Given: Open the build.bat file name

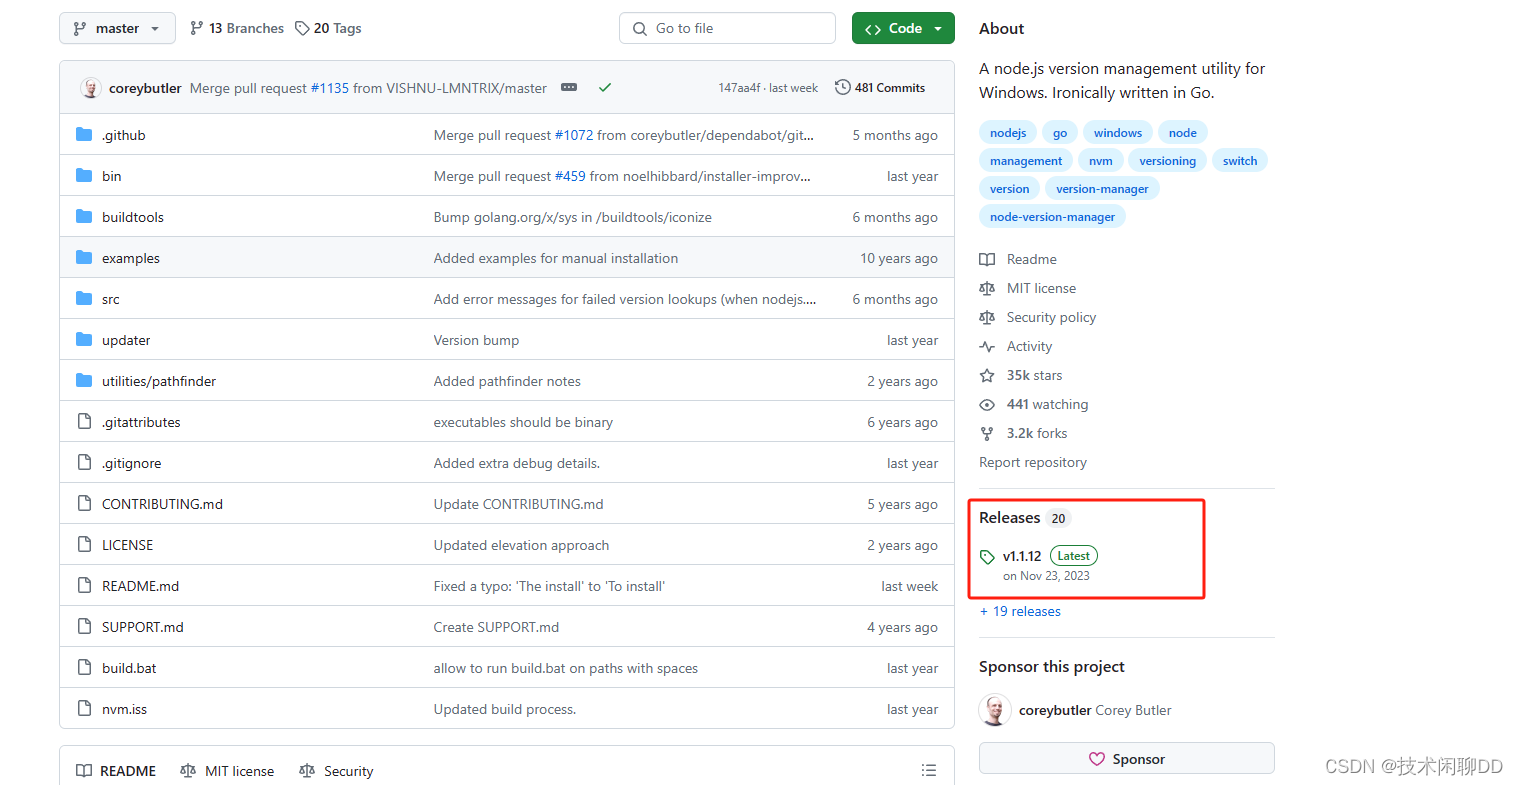Looking at the screenshot, I should click(129, 668).
